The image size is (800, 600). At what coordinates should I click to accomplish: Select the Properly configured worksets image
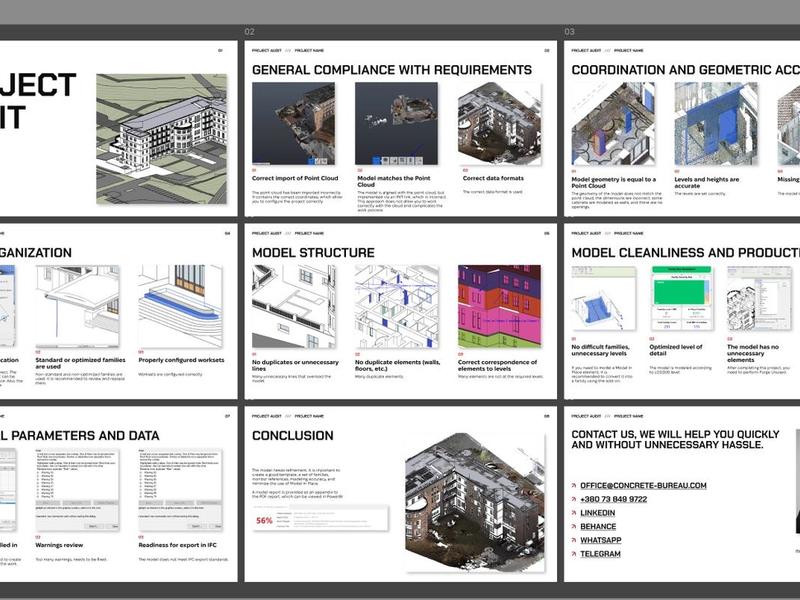coord(180,306)
